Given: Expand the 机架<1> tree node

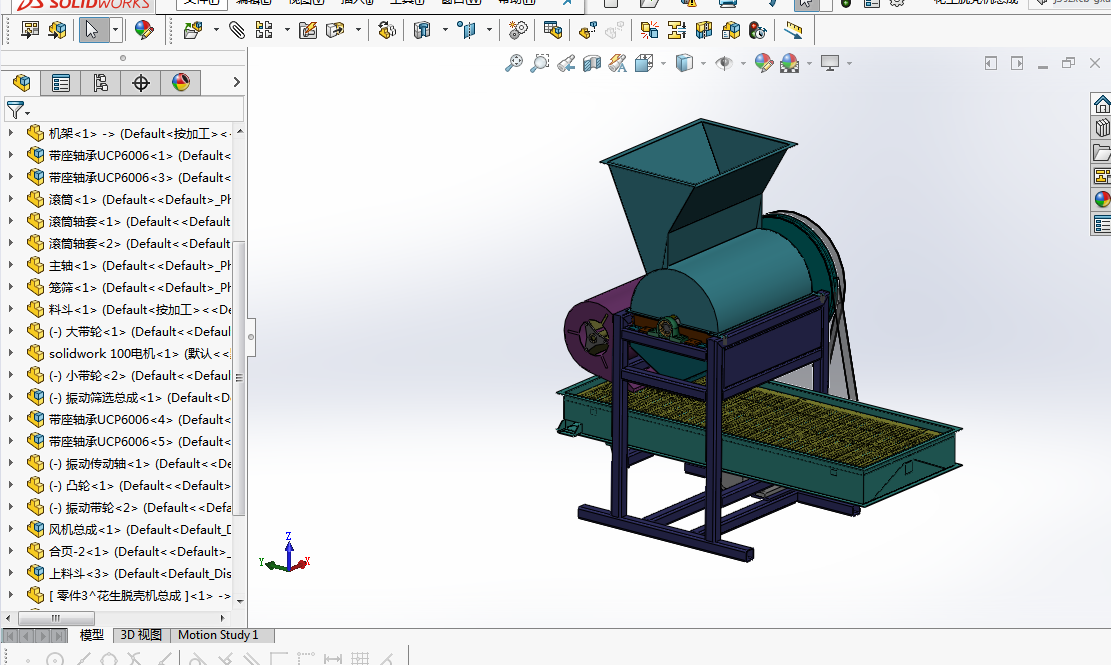Looking at the screenshot, I should pyautogui.click(x=11, y=133).
